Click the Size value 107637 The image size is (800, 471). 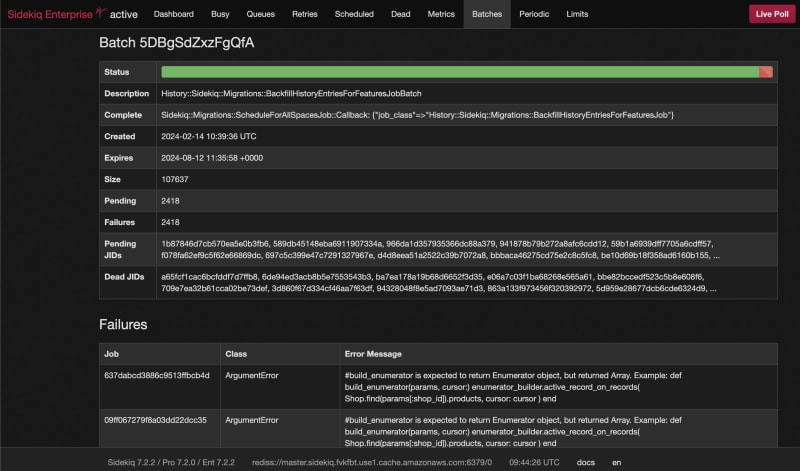pyautogui.click(x=174, y=179)
